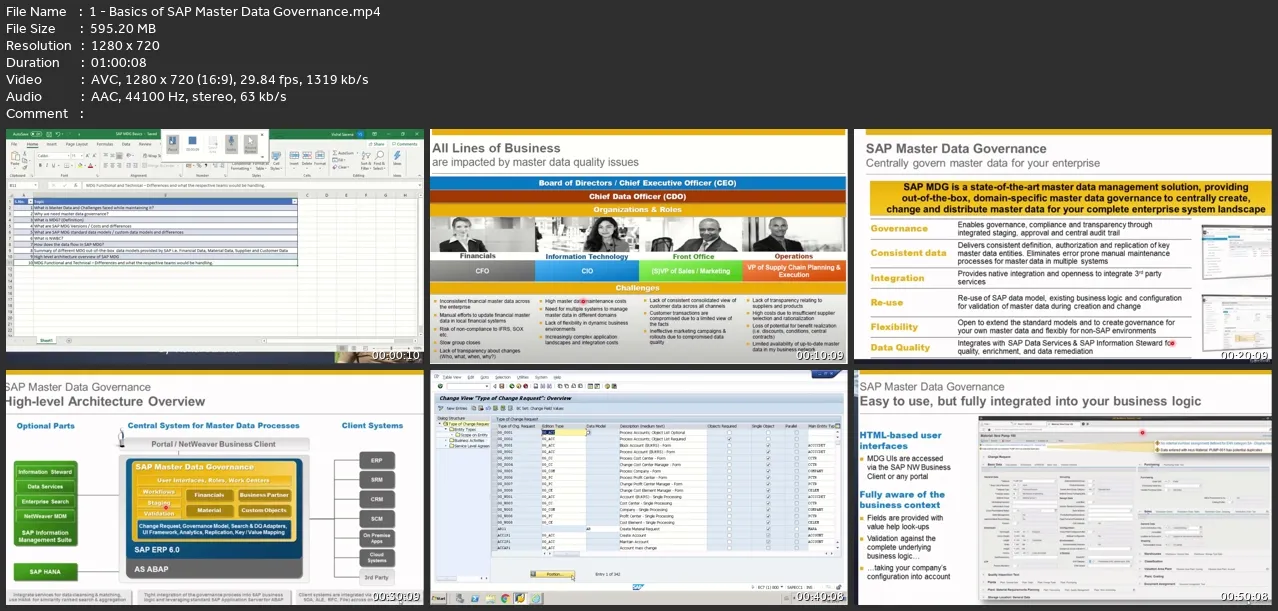The image size is (1278, 611).
Task: Toggle Single Object for Create Material Request row
Action: pyautogui.click(x=768, y=529)
